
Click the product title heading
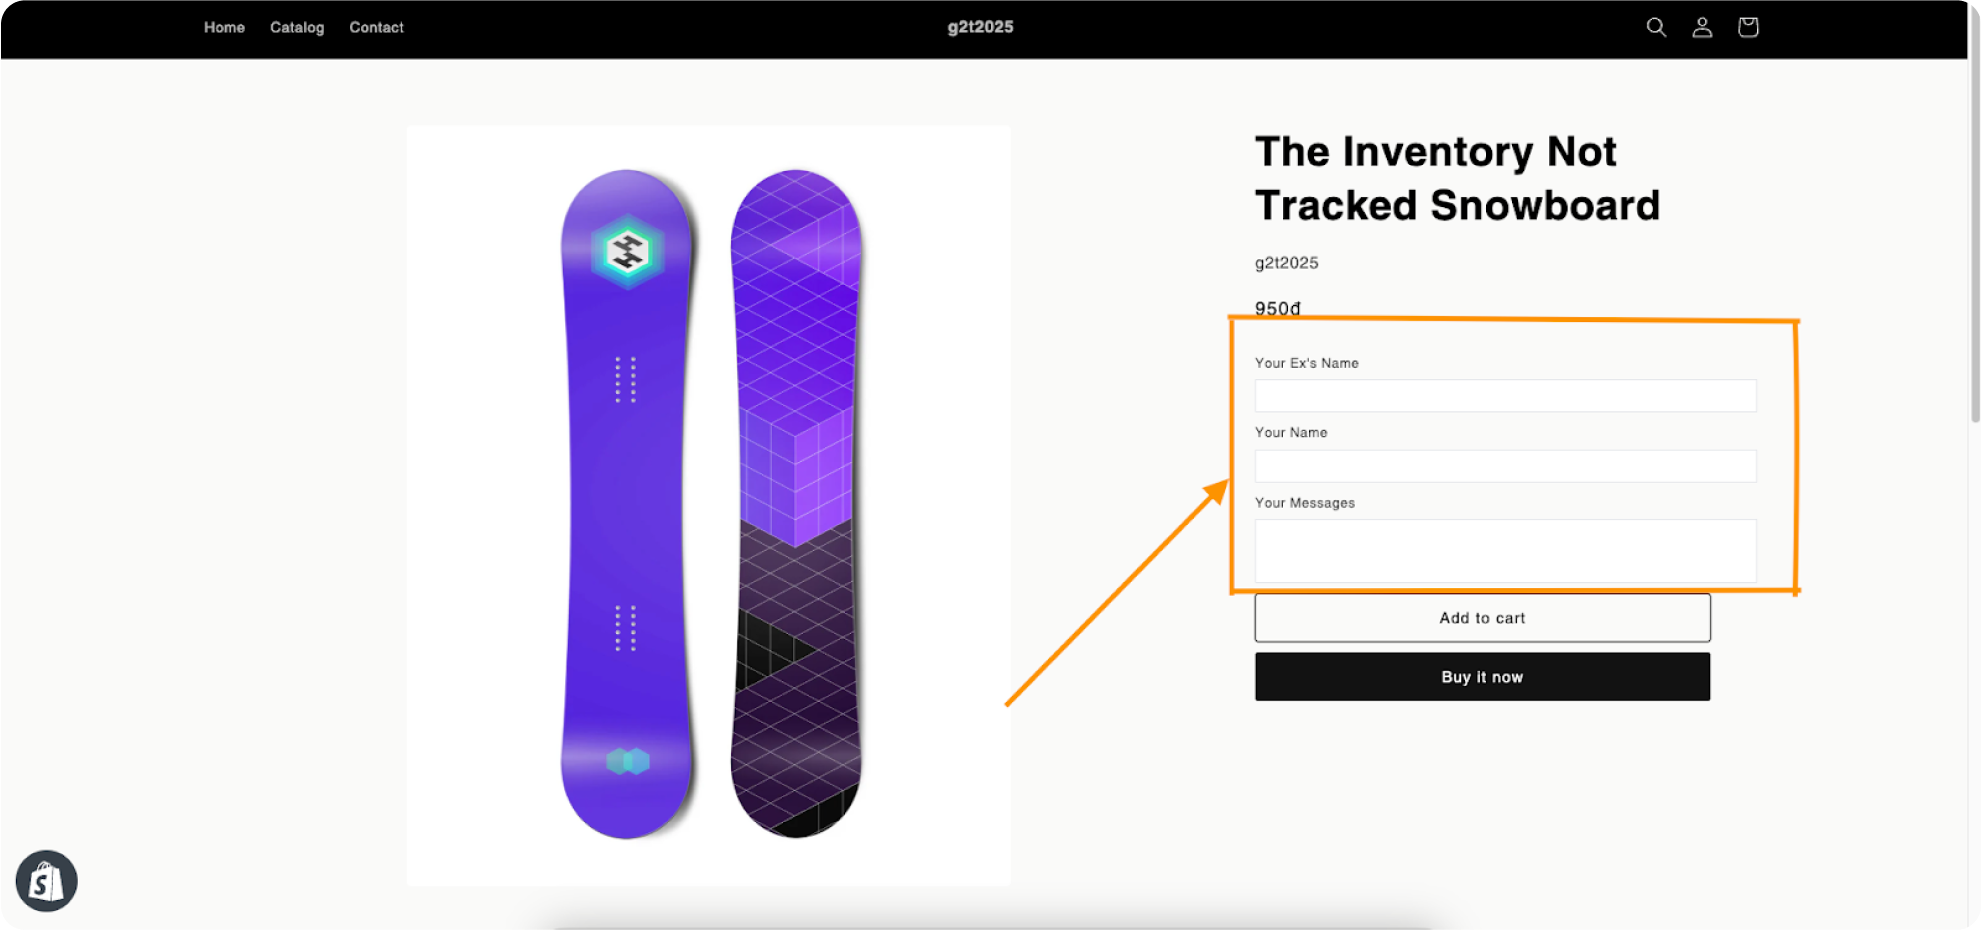point(1456,179)
